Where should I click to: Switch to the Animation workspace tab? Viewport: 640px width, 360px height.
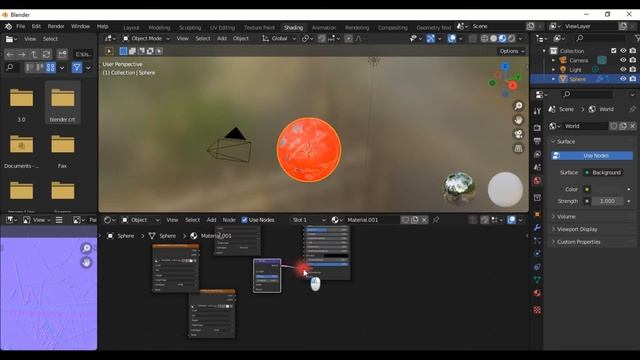(324, 28)
